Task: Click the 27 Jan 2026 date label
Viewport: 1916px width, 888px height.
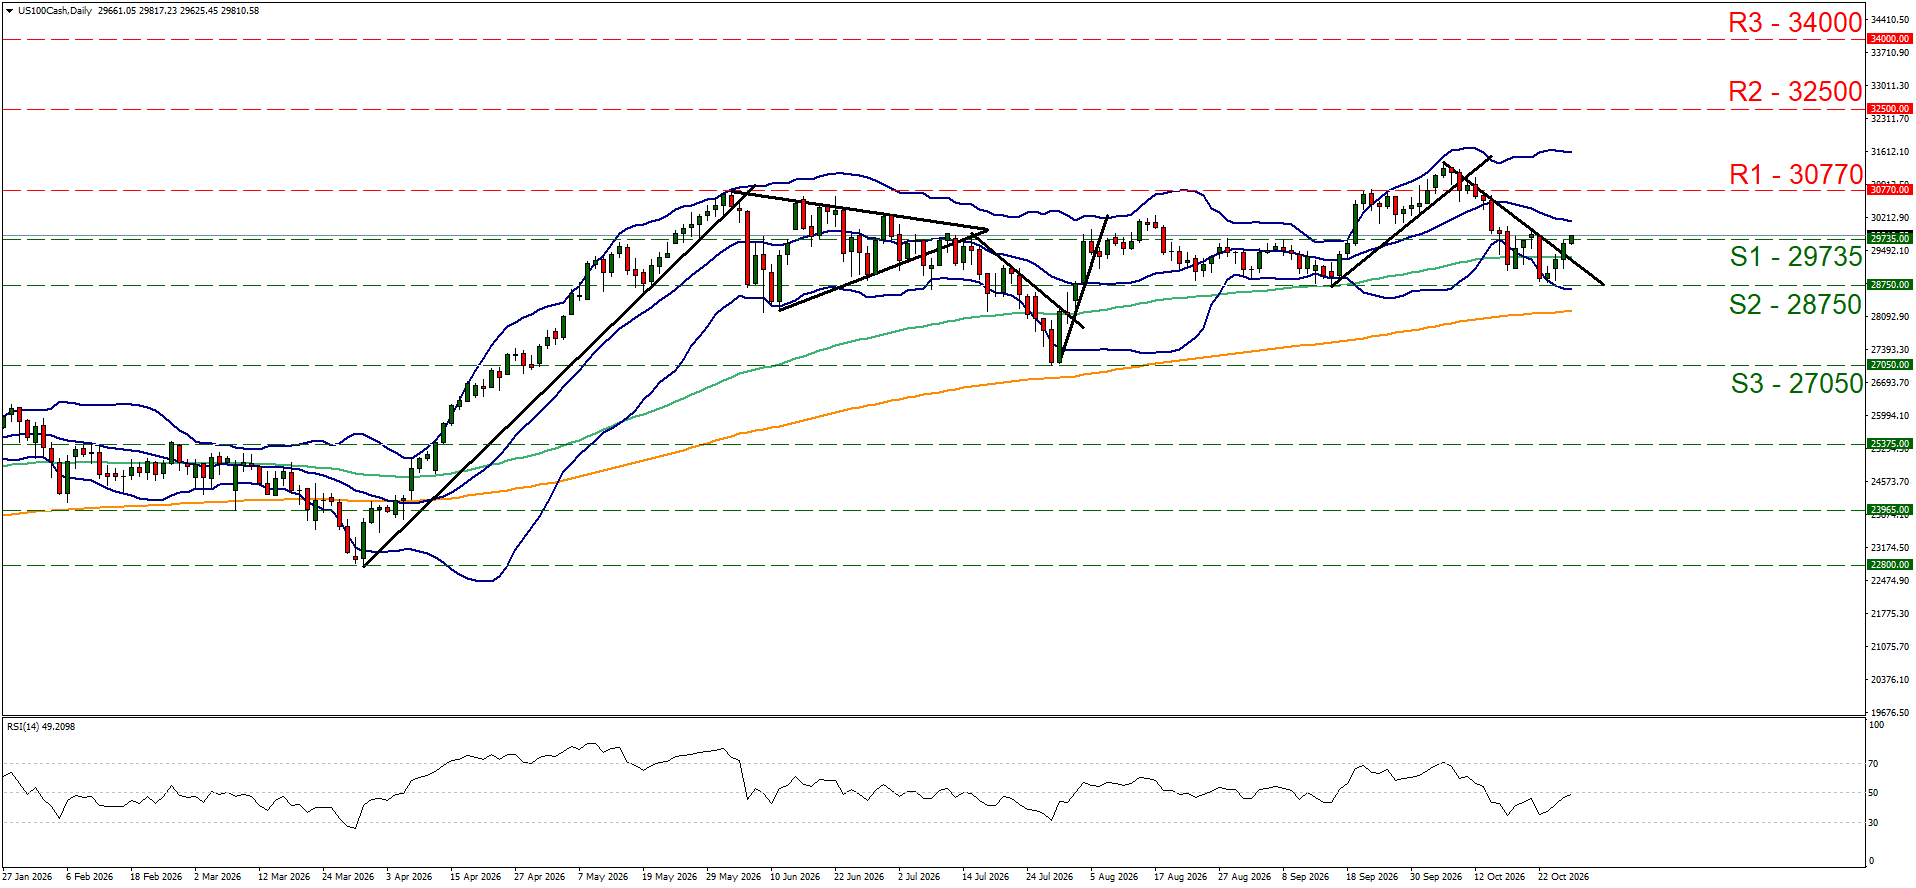Action: (27, 877)
